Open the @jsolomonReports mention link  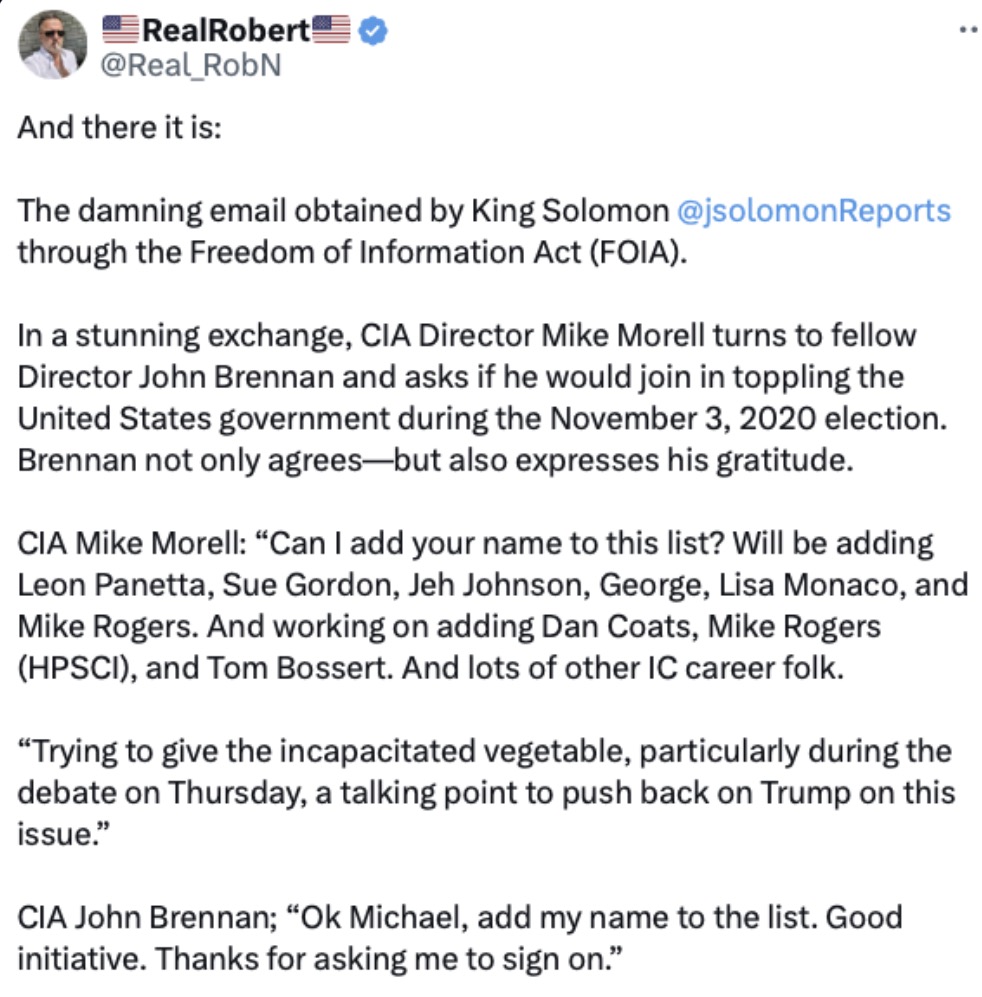click(x=813, y=211)
